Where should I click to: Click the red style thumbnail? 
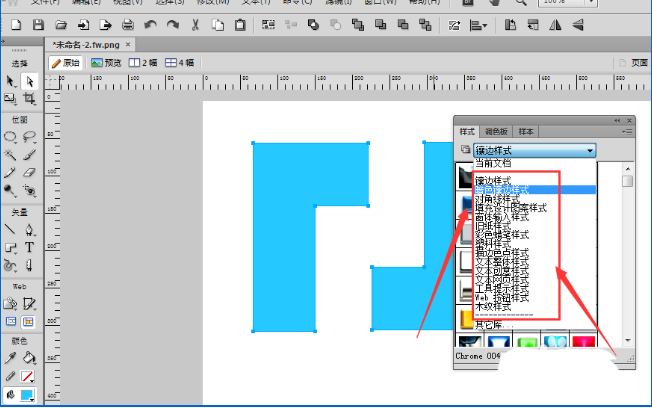click(x=583, y=342)
